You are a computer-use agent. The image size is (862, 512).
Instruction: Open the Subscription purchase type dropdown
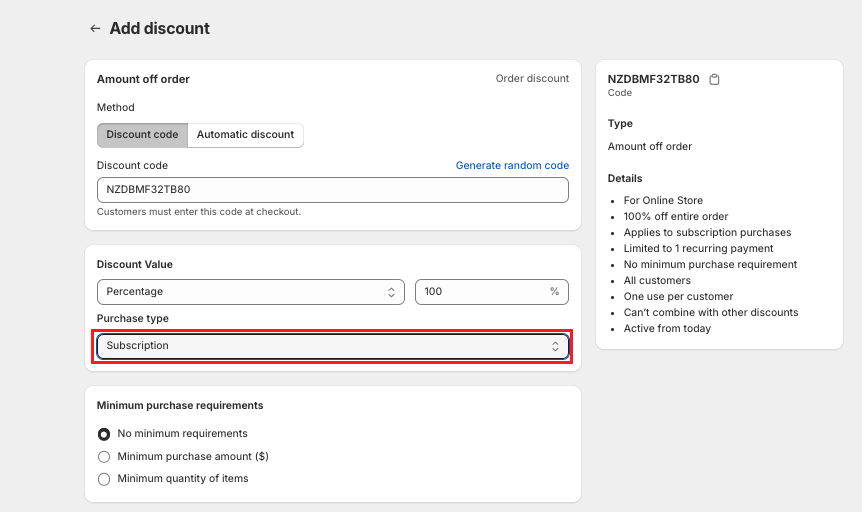333,346
